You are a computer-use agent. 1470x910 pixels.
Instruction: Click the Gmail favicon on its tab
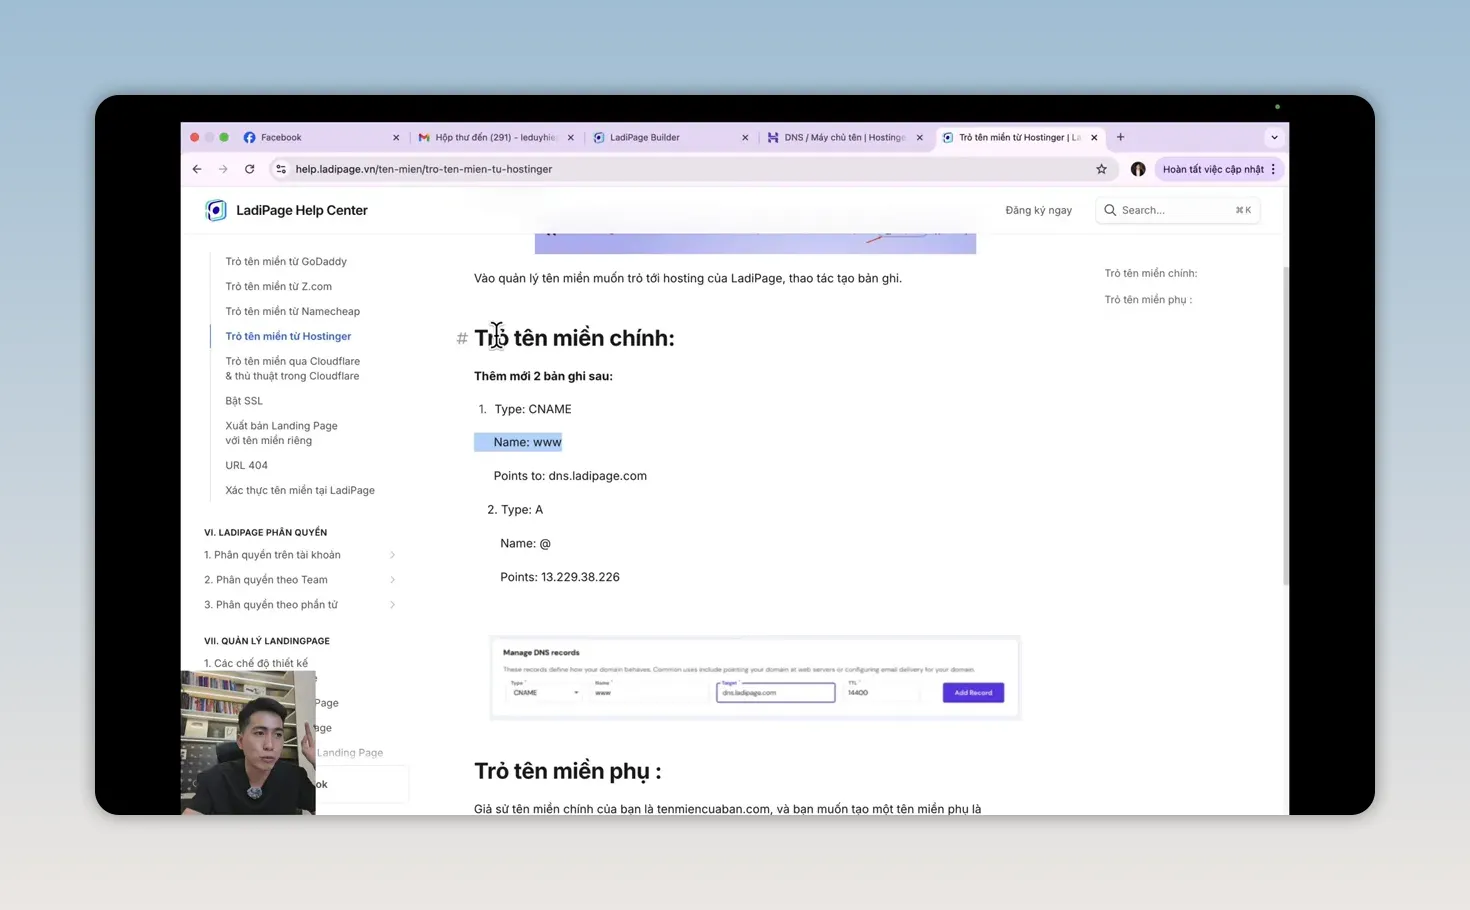[424, 138]
